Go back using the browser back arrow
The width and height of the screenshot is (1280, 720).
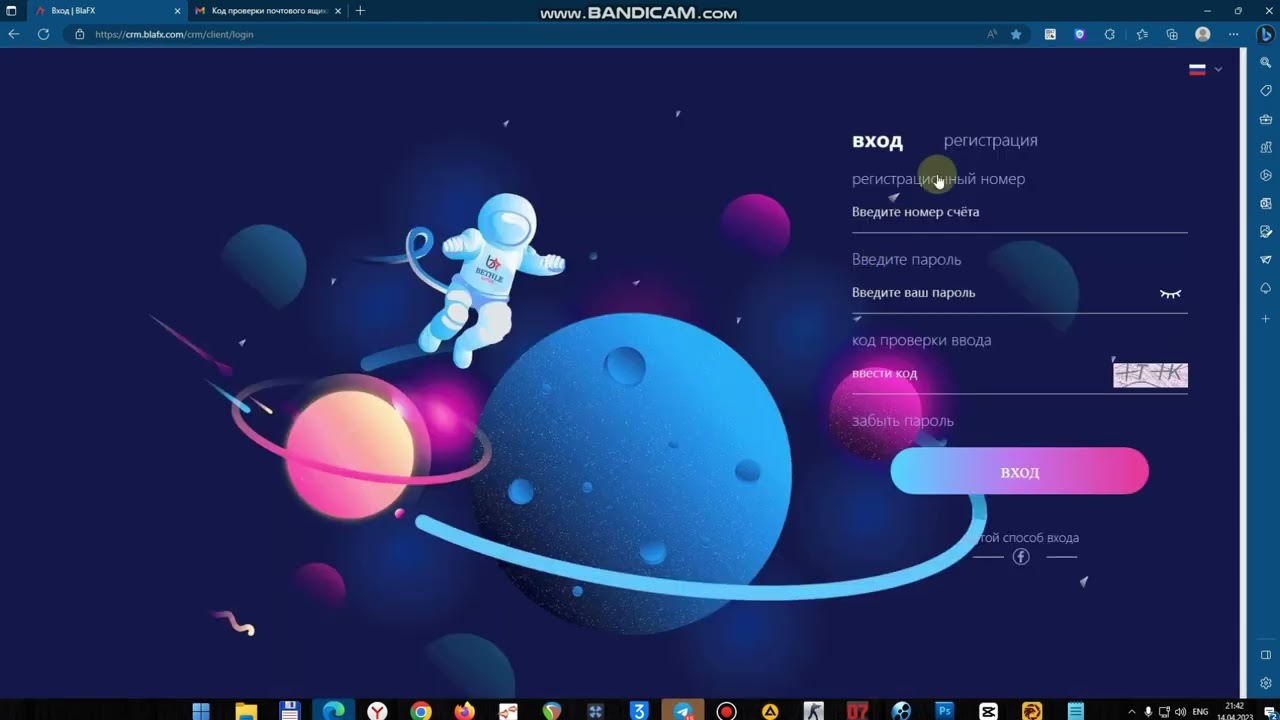tap(14, 34)
